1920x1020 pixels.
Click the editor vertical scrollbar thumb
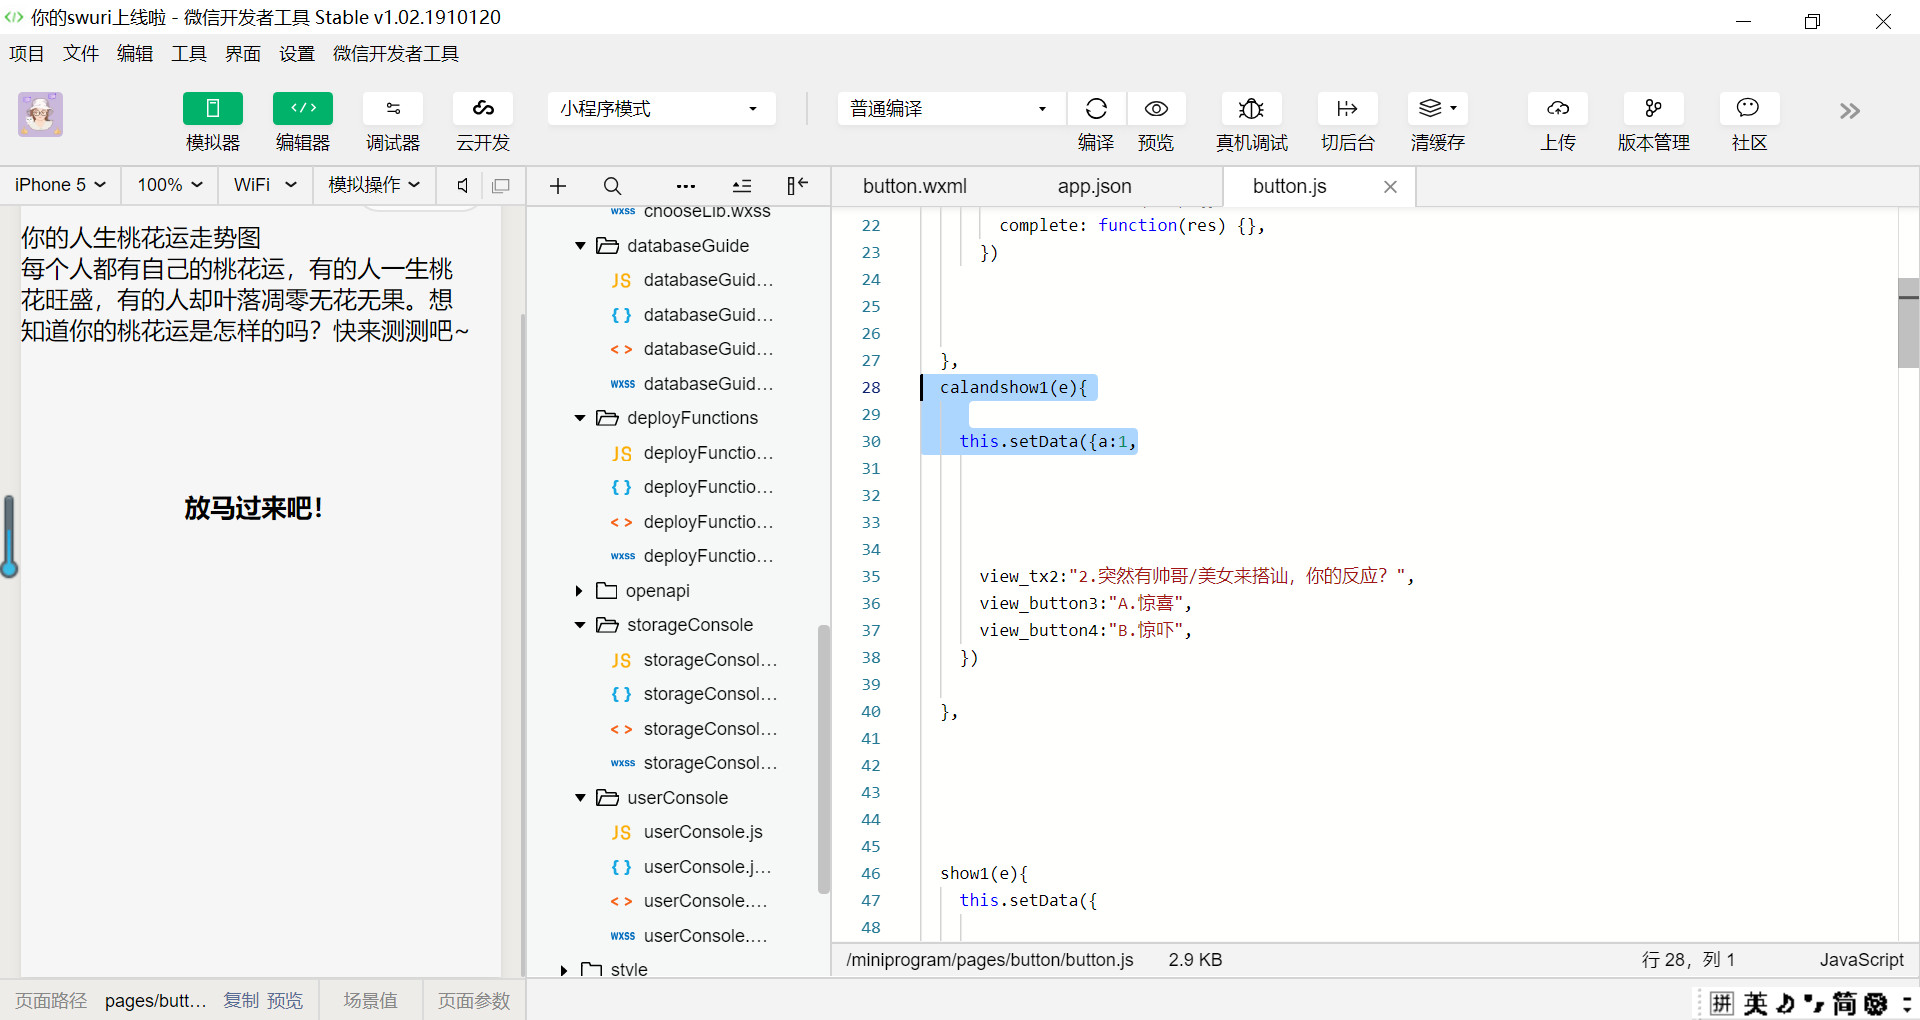click(1908, 325)
